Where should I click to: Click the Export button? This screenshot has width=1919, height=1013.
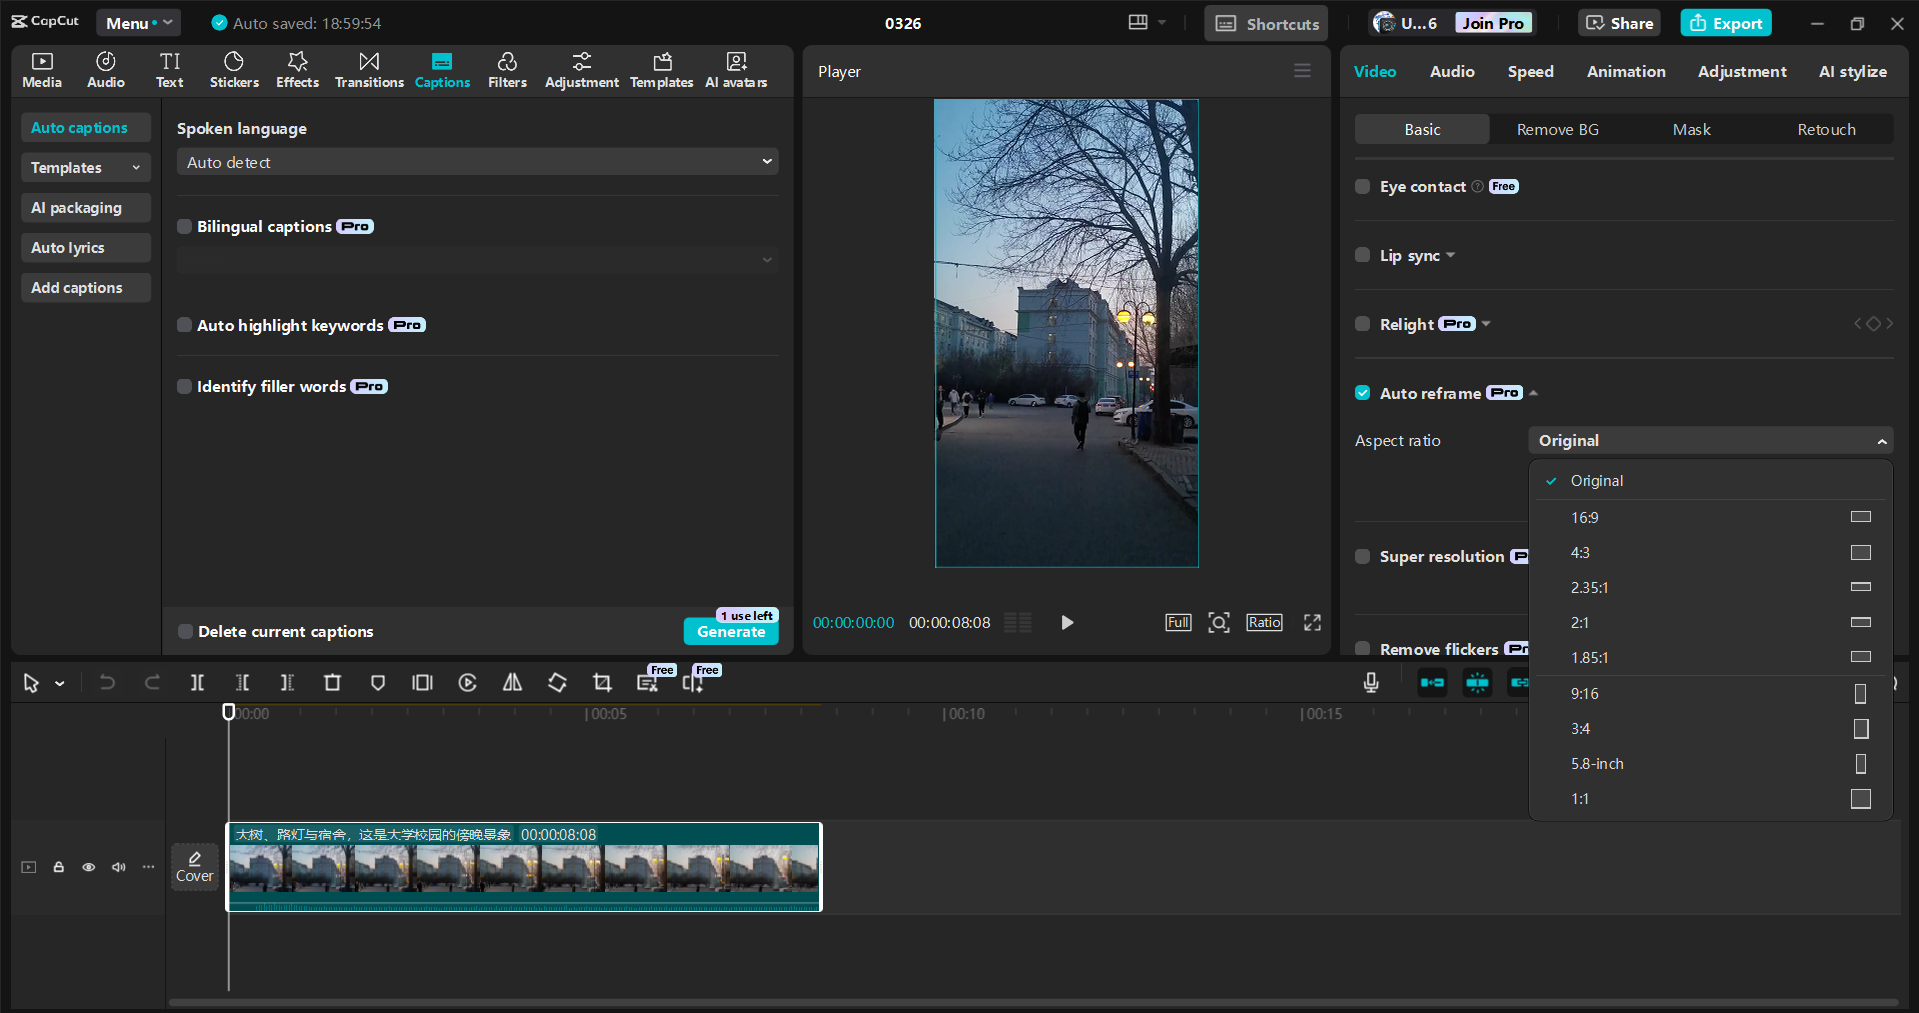[1725, 22]
